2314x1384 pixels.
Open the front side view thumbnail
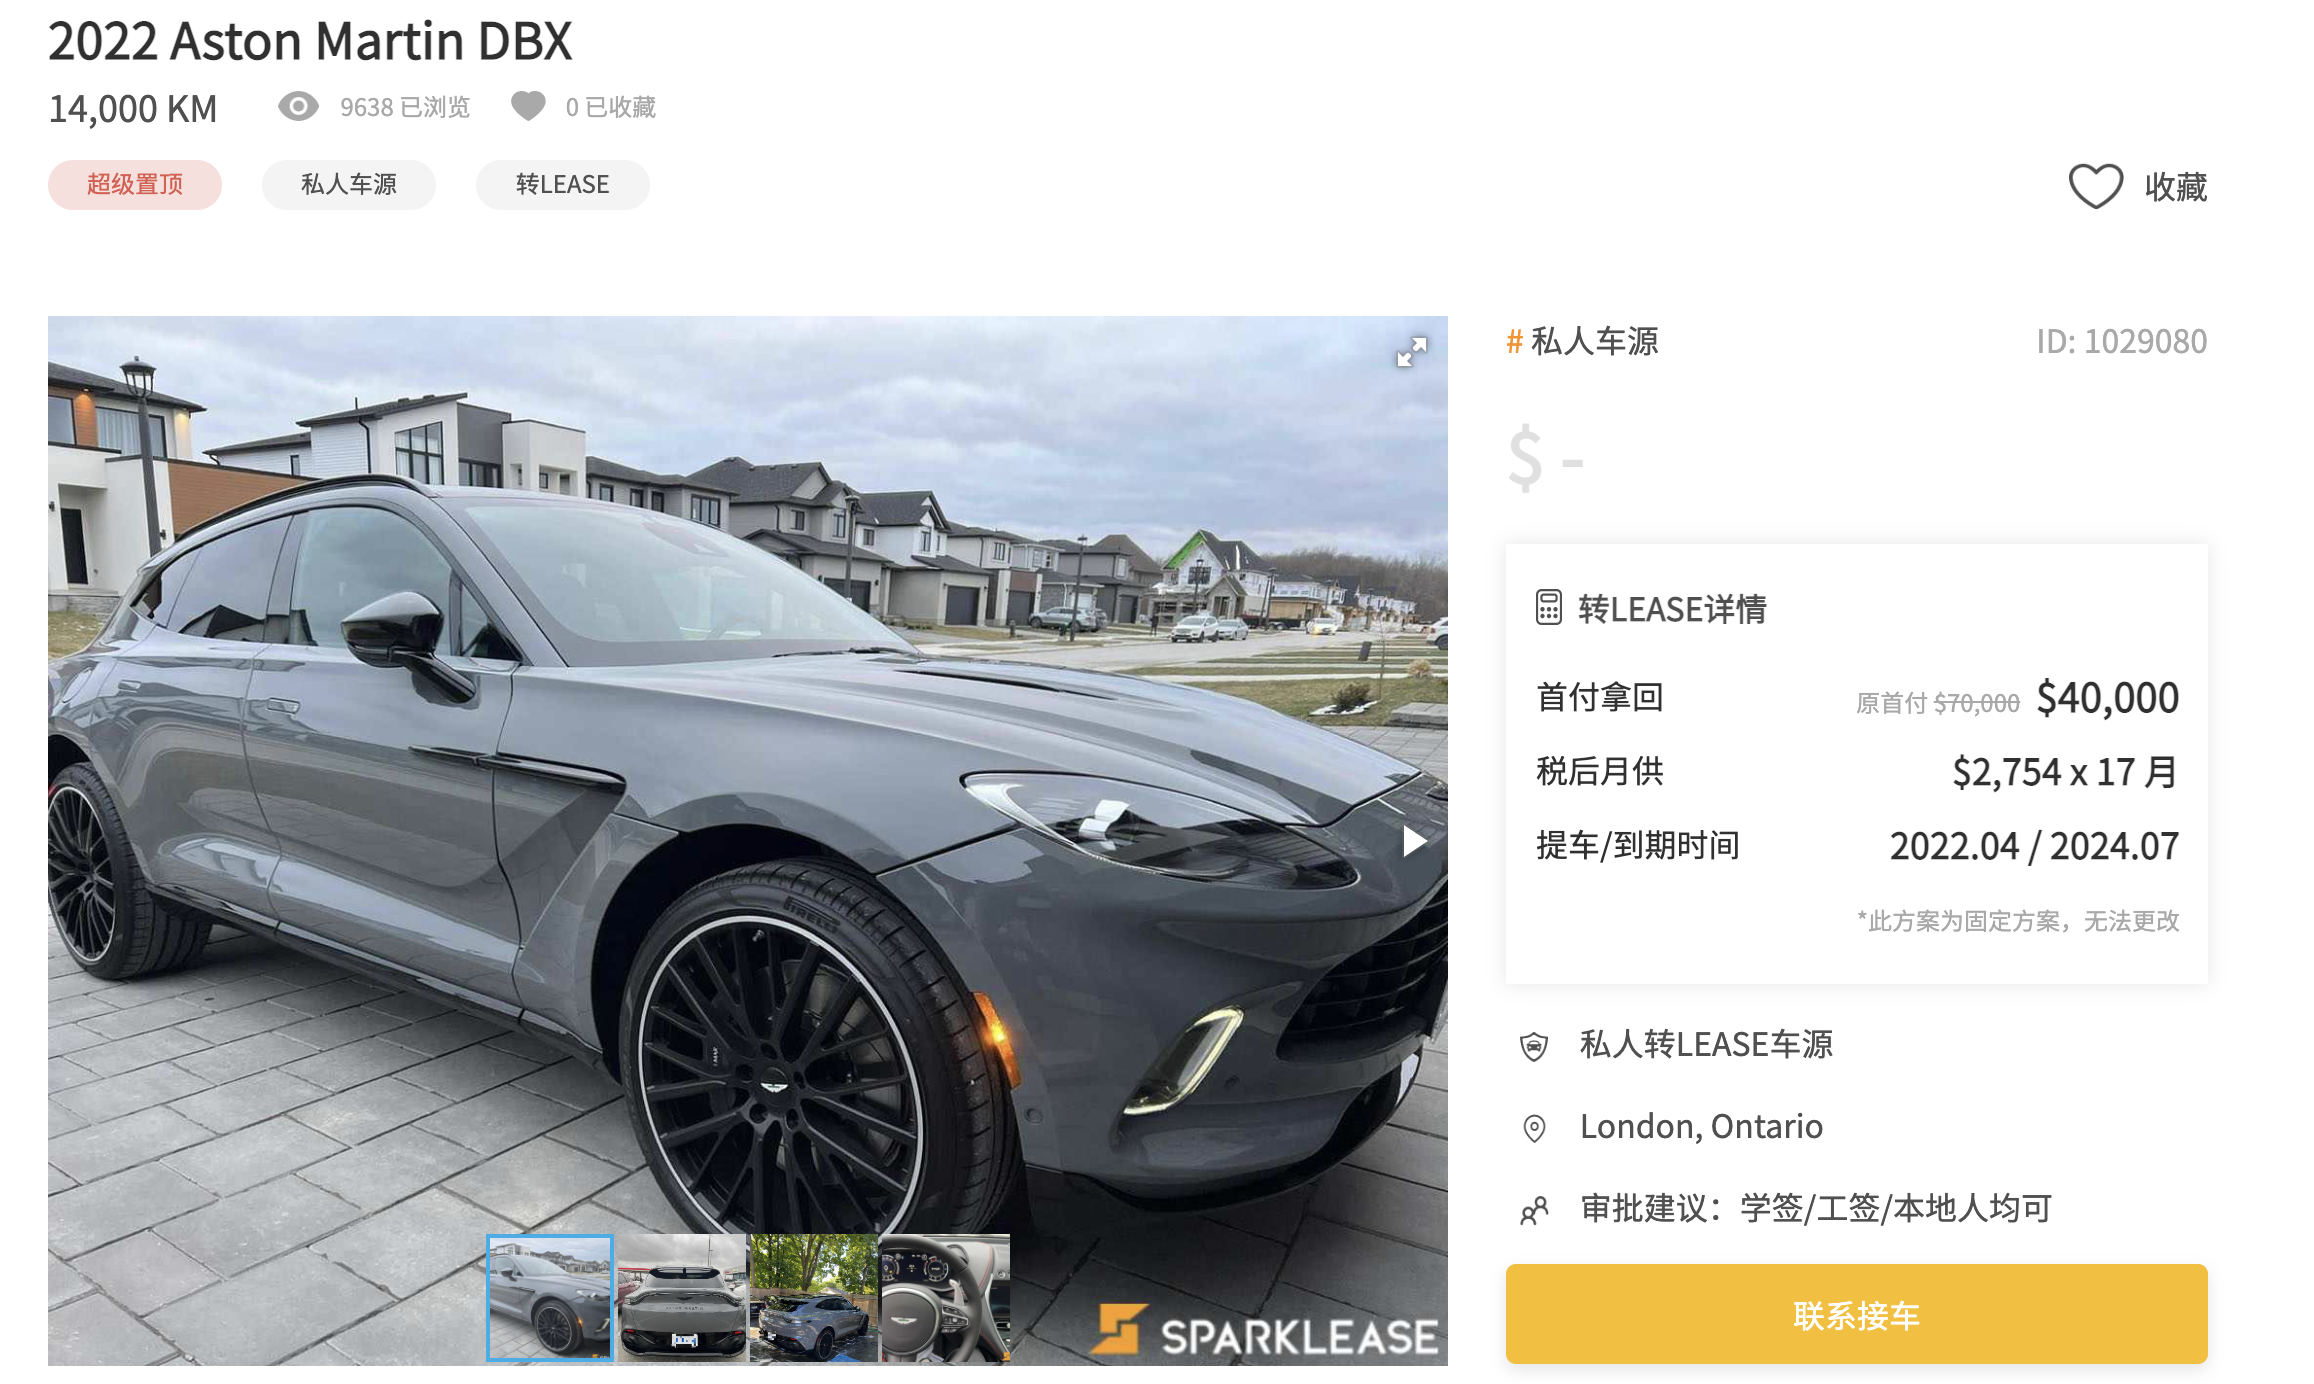click(550, 1298)
